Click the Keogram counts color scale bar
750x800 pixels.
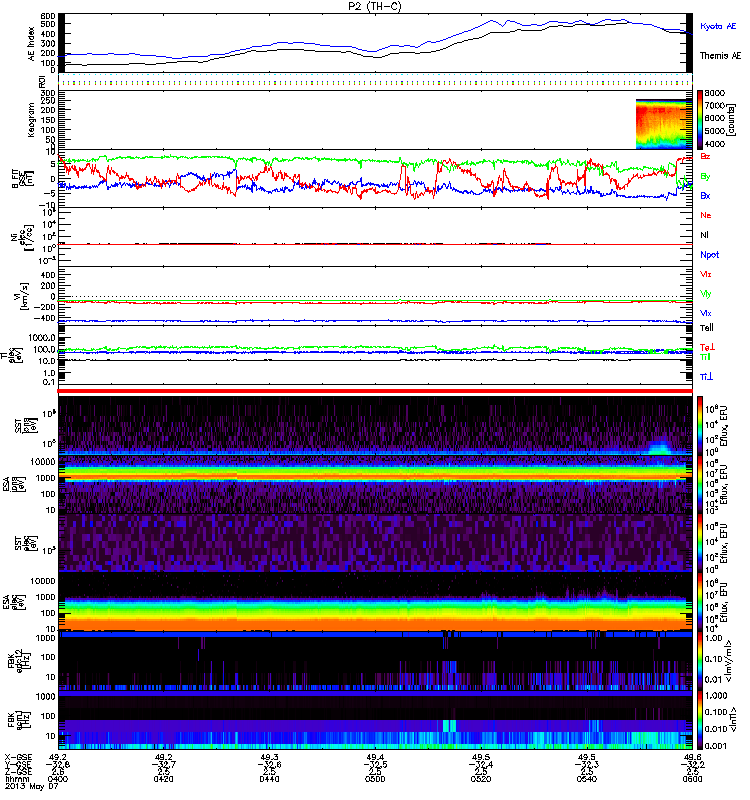702,120
